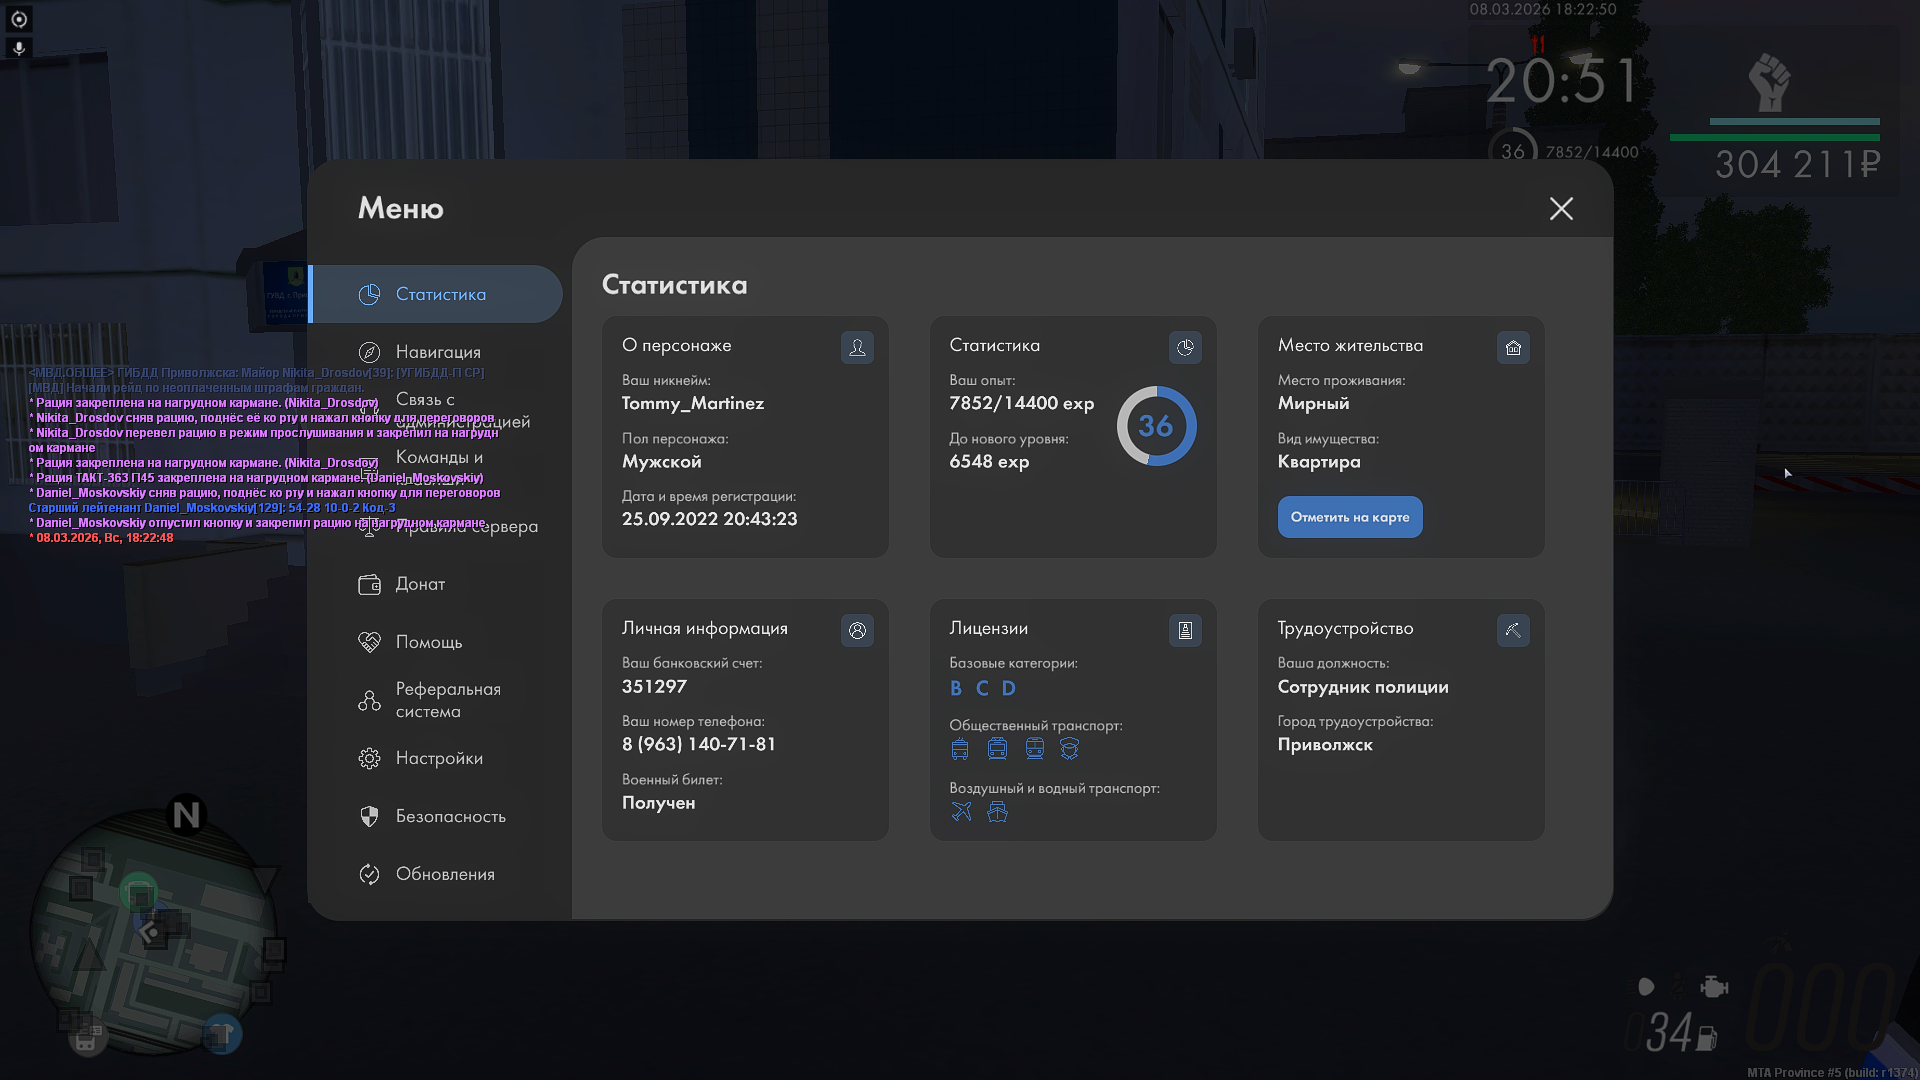Screen dimensions: 1920x1080
Task: Click the tools icon in Трудоустройство card
Action: [x=1513, y=630]
